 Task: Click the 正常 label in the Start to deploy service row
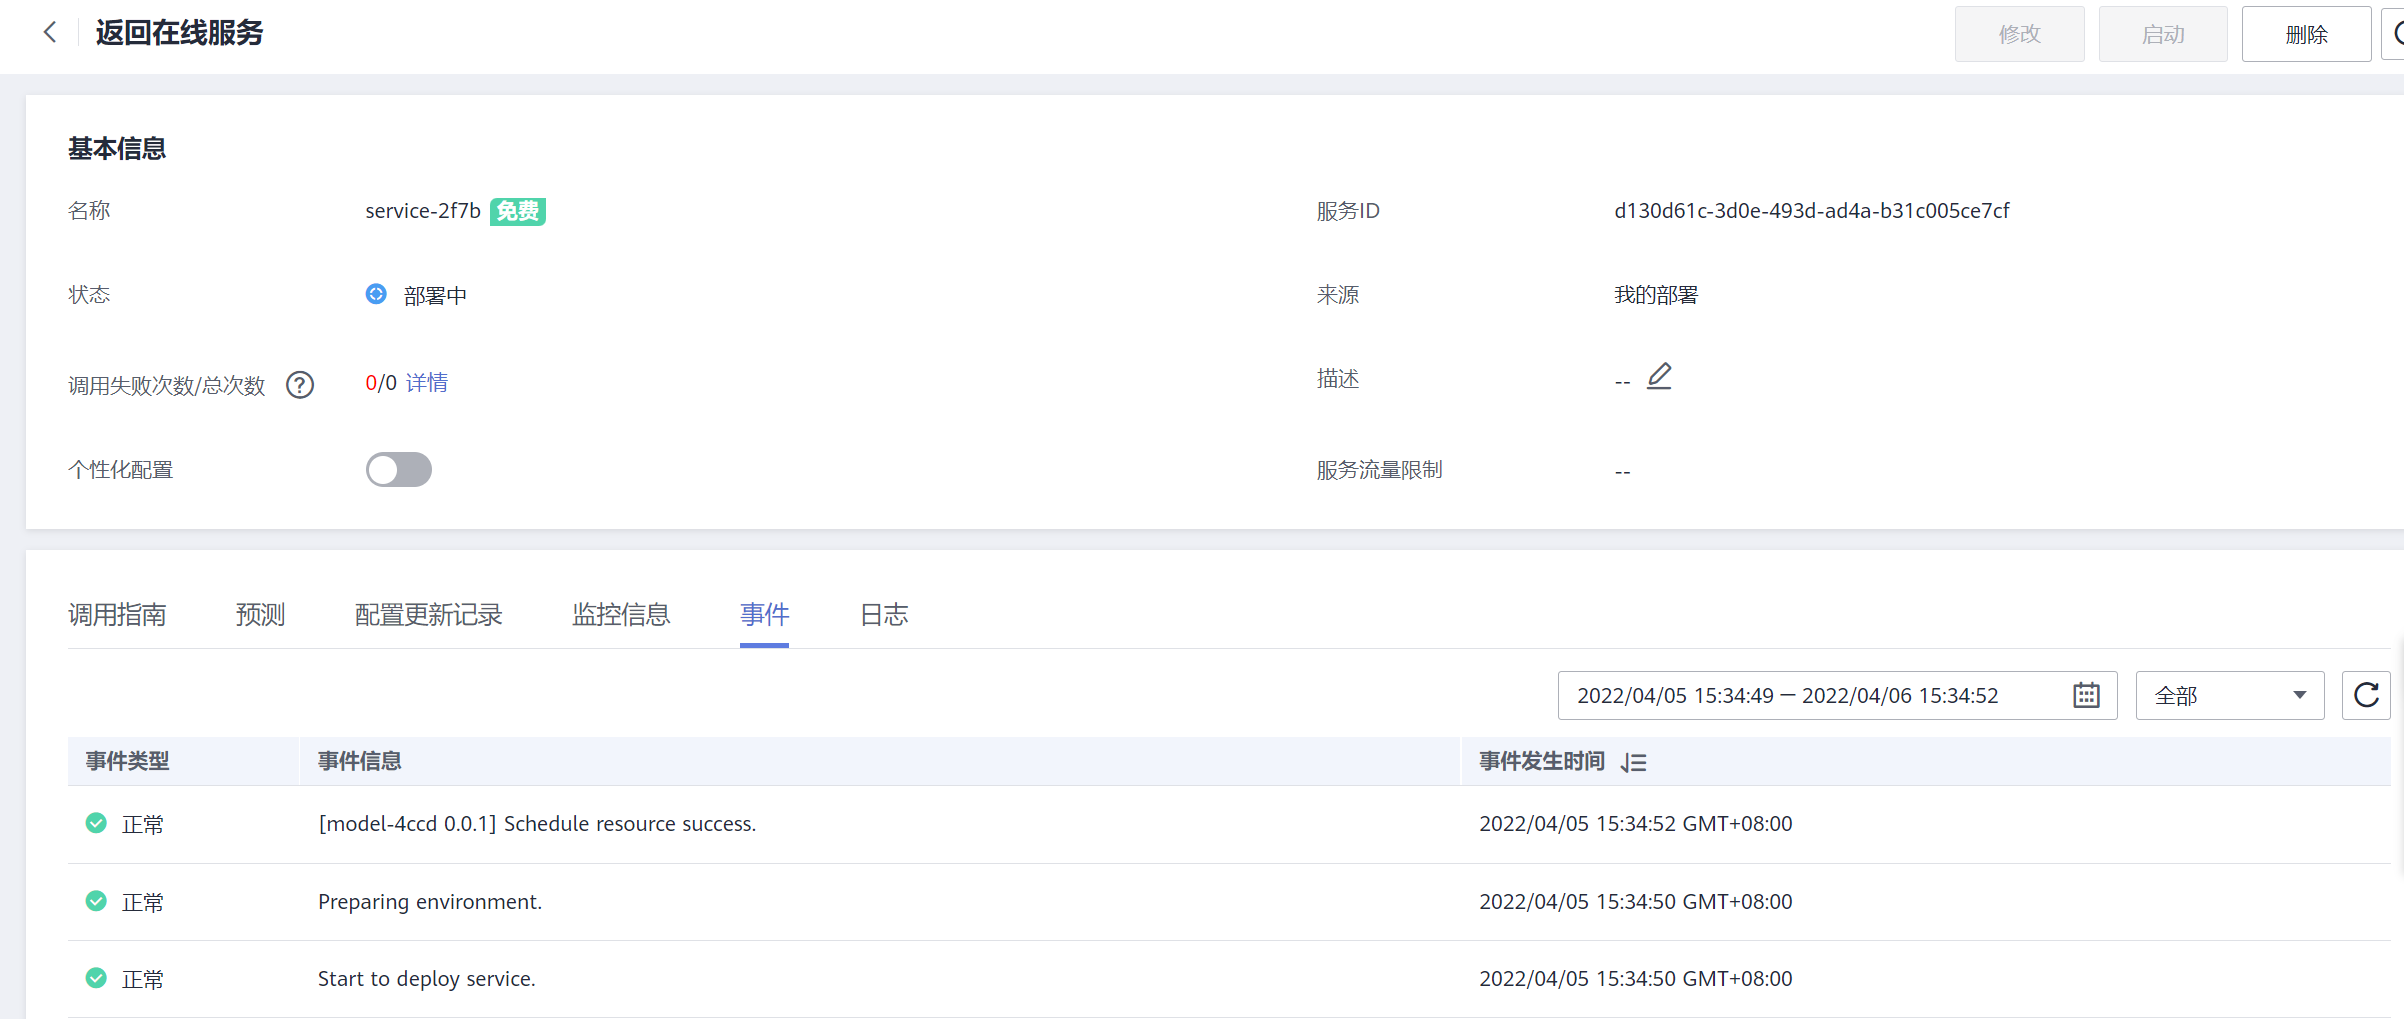(143, 980)
